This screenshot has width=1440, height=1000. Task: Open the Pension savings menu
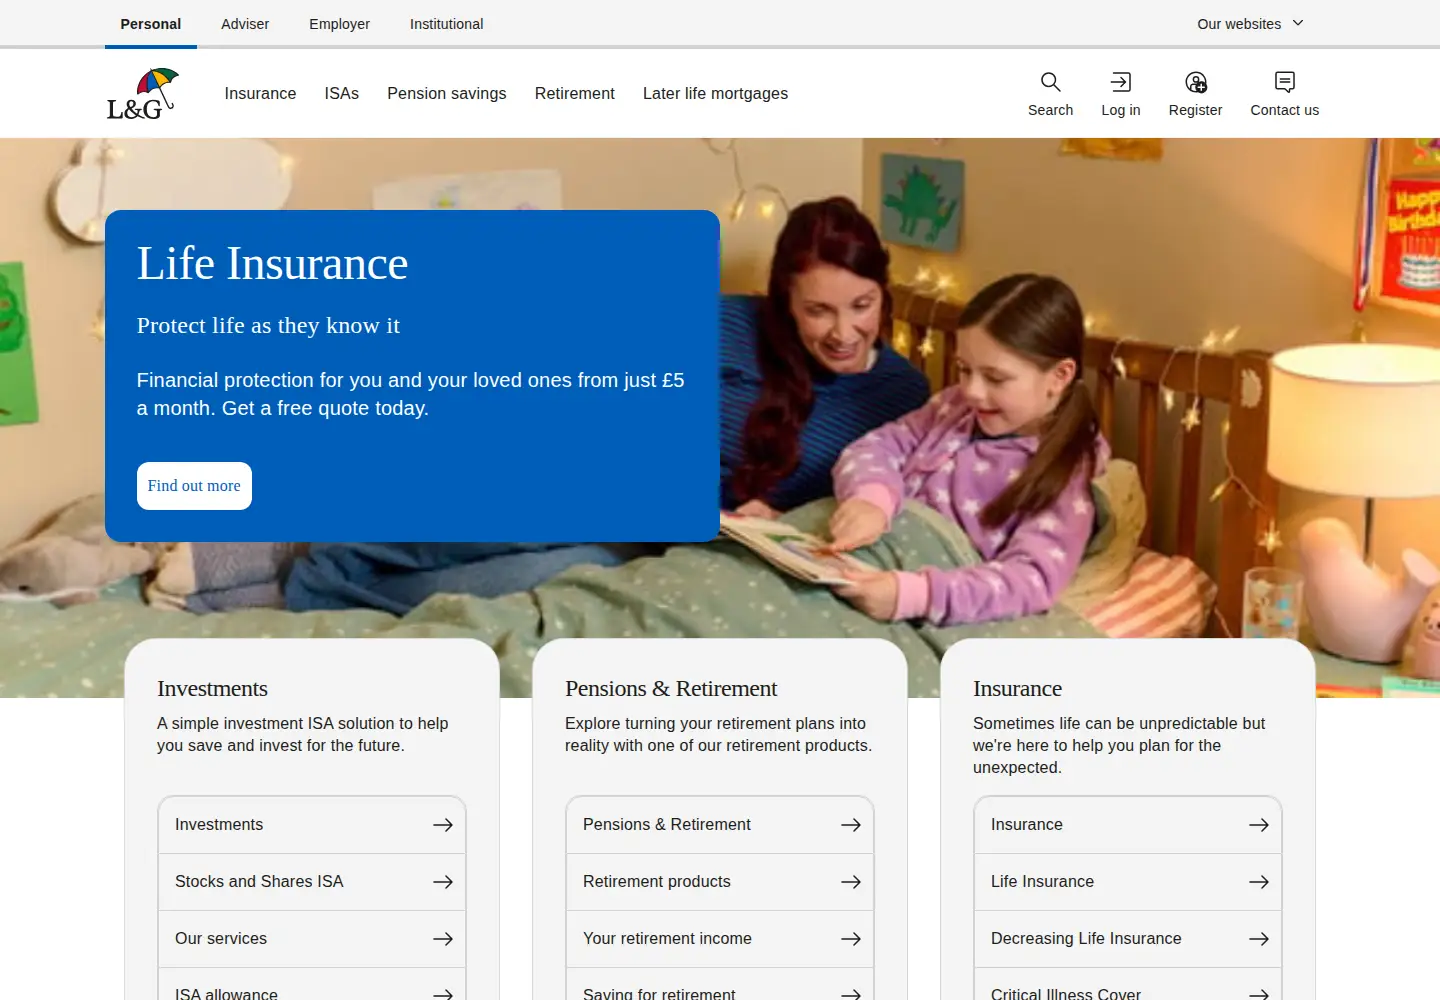tap(447, 93)
